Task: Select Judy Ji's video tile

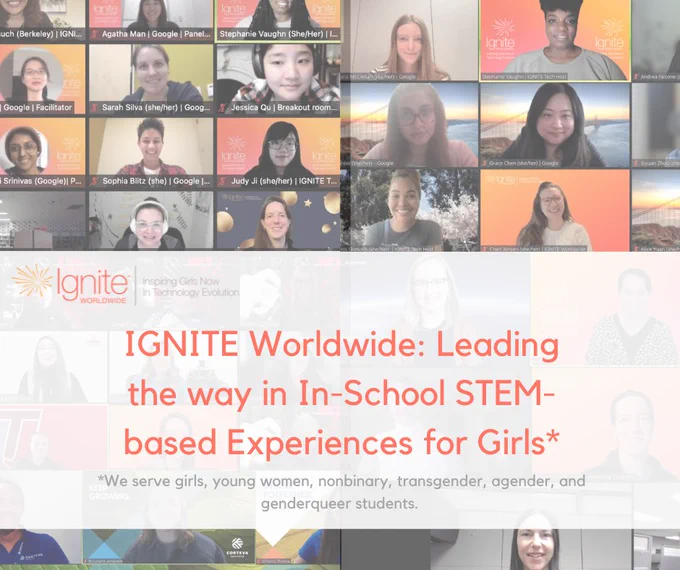Action: [x=278, y=153]
